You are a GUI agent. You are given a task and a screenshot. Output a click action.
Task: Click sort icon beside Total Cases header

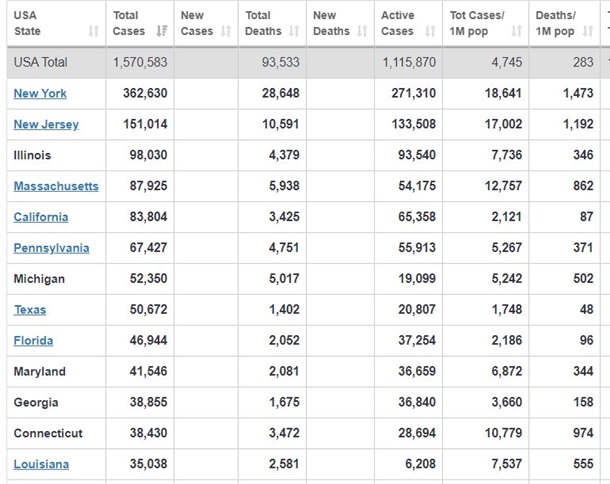coord(162,32)
